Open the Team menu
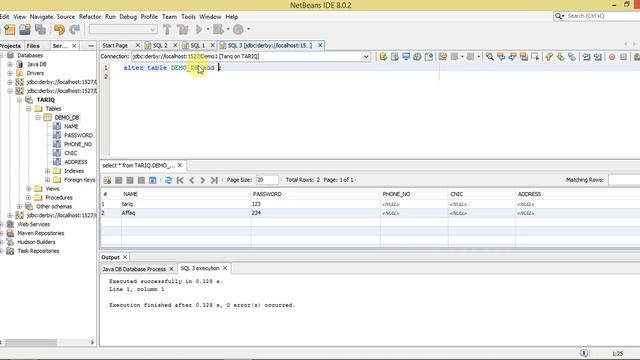The width and height of the screenshot is (640, 360). [169, 17]
